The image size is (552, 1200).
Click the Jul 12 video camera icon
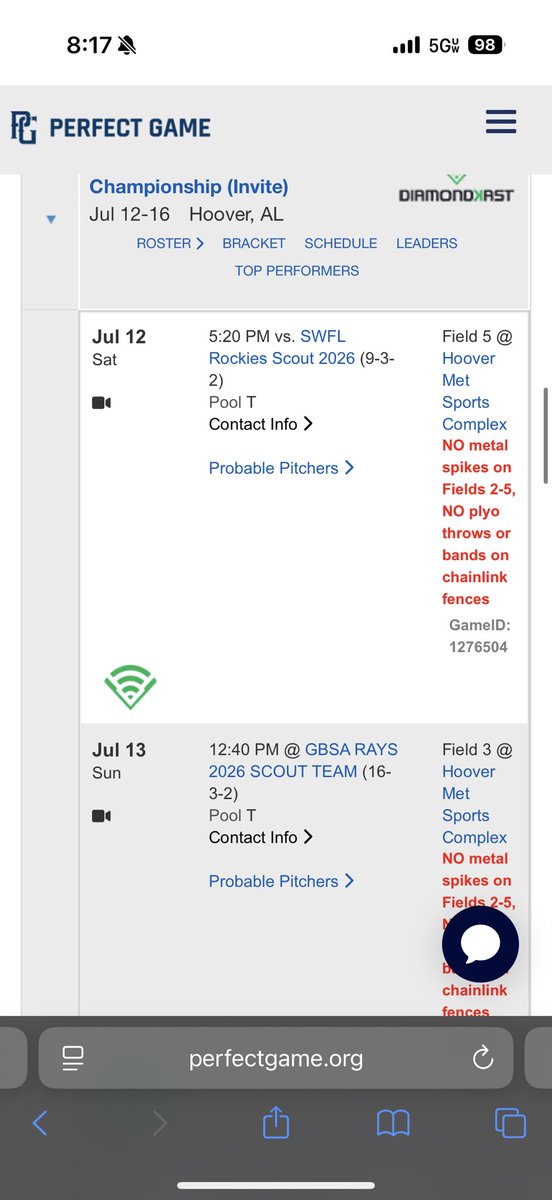click(101, 402)
